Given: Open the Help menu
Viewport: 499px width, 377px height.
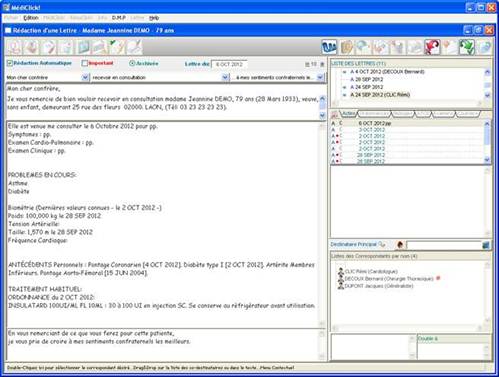Looking at the screenshot, I should [x=154, y=18].
